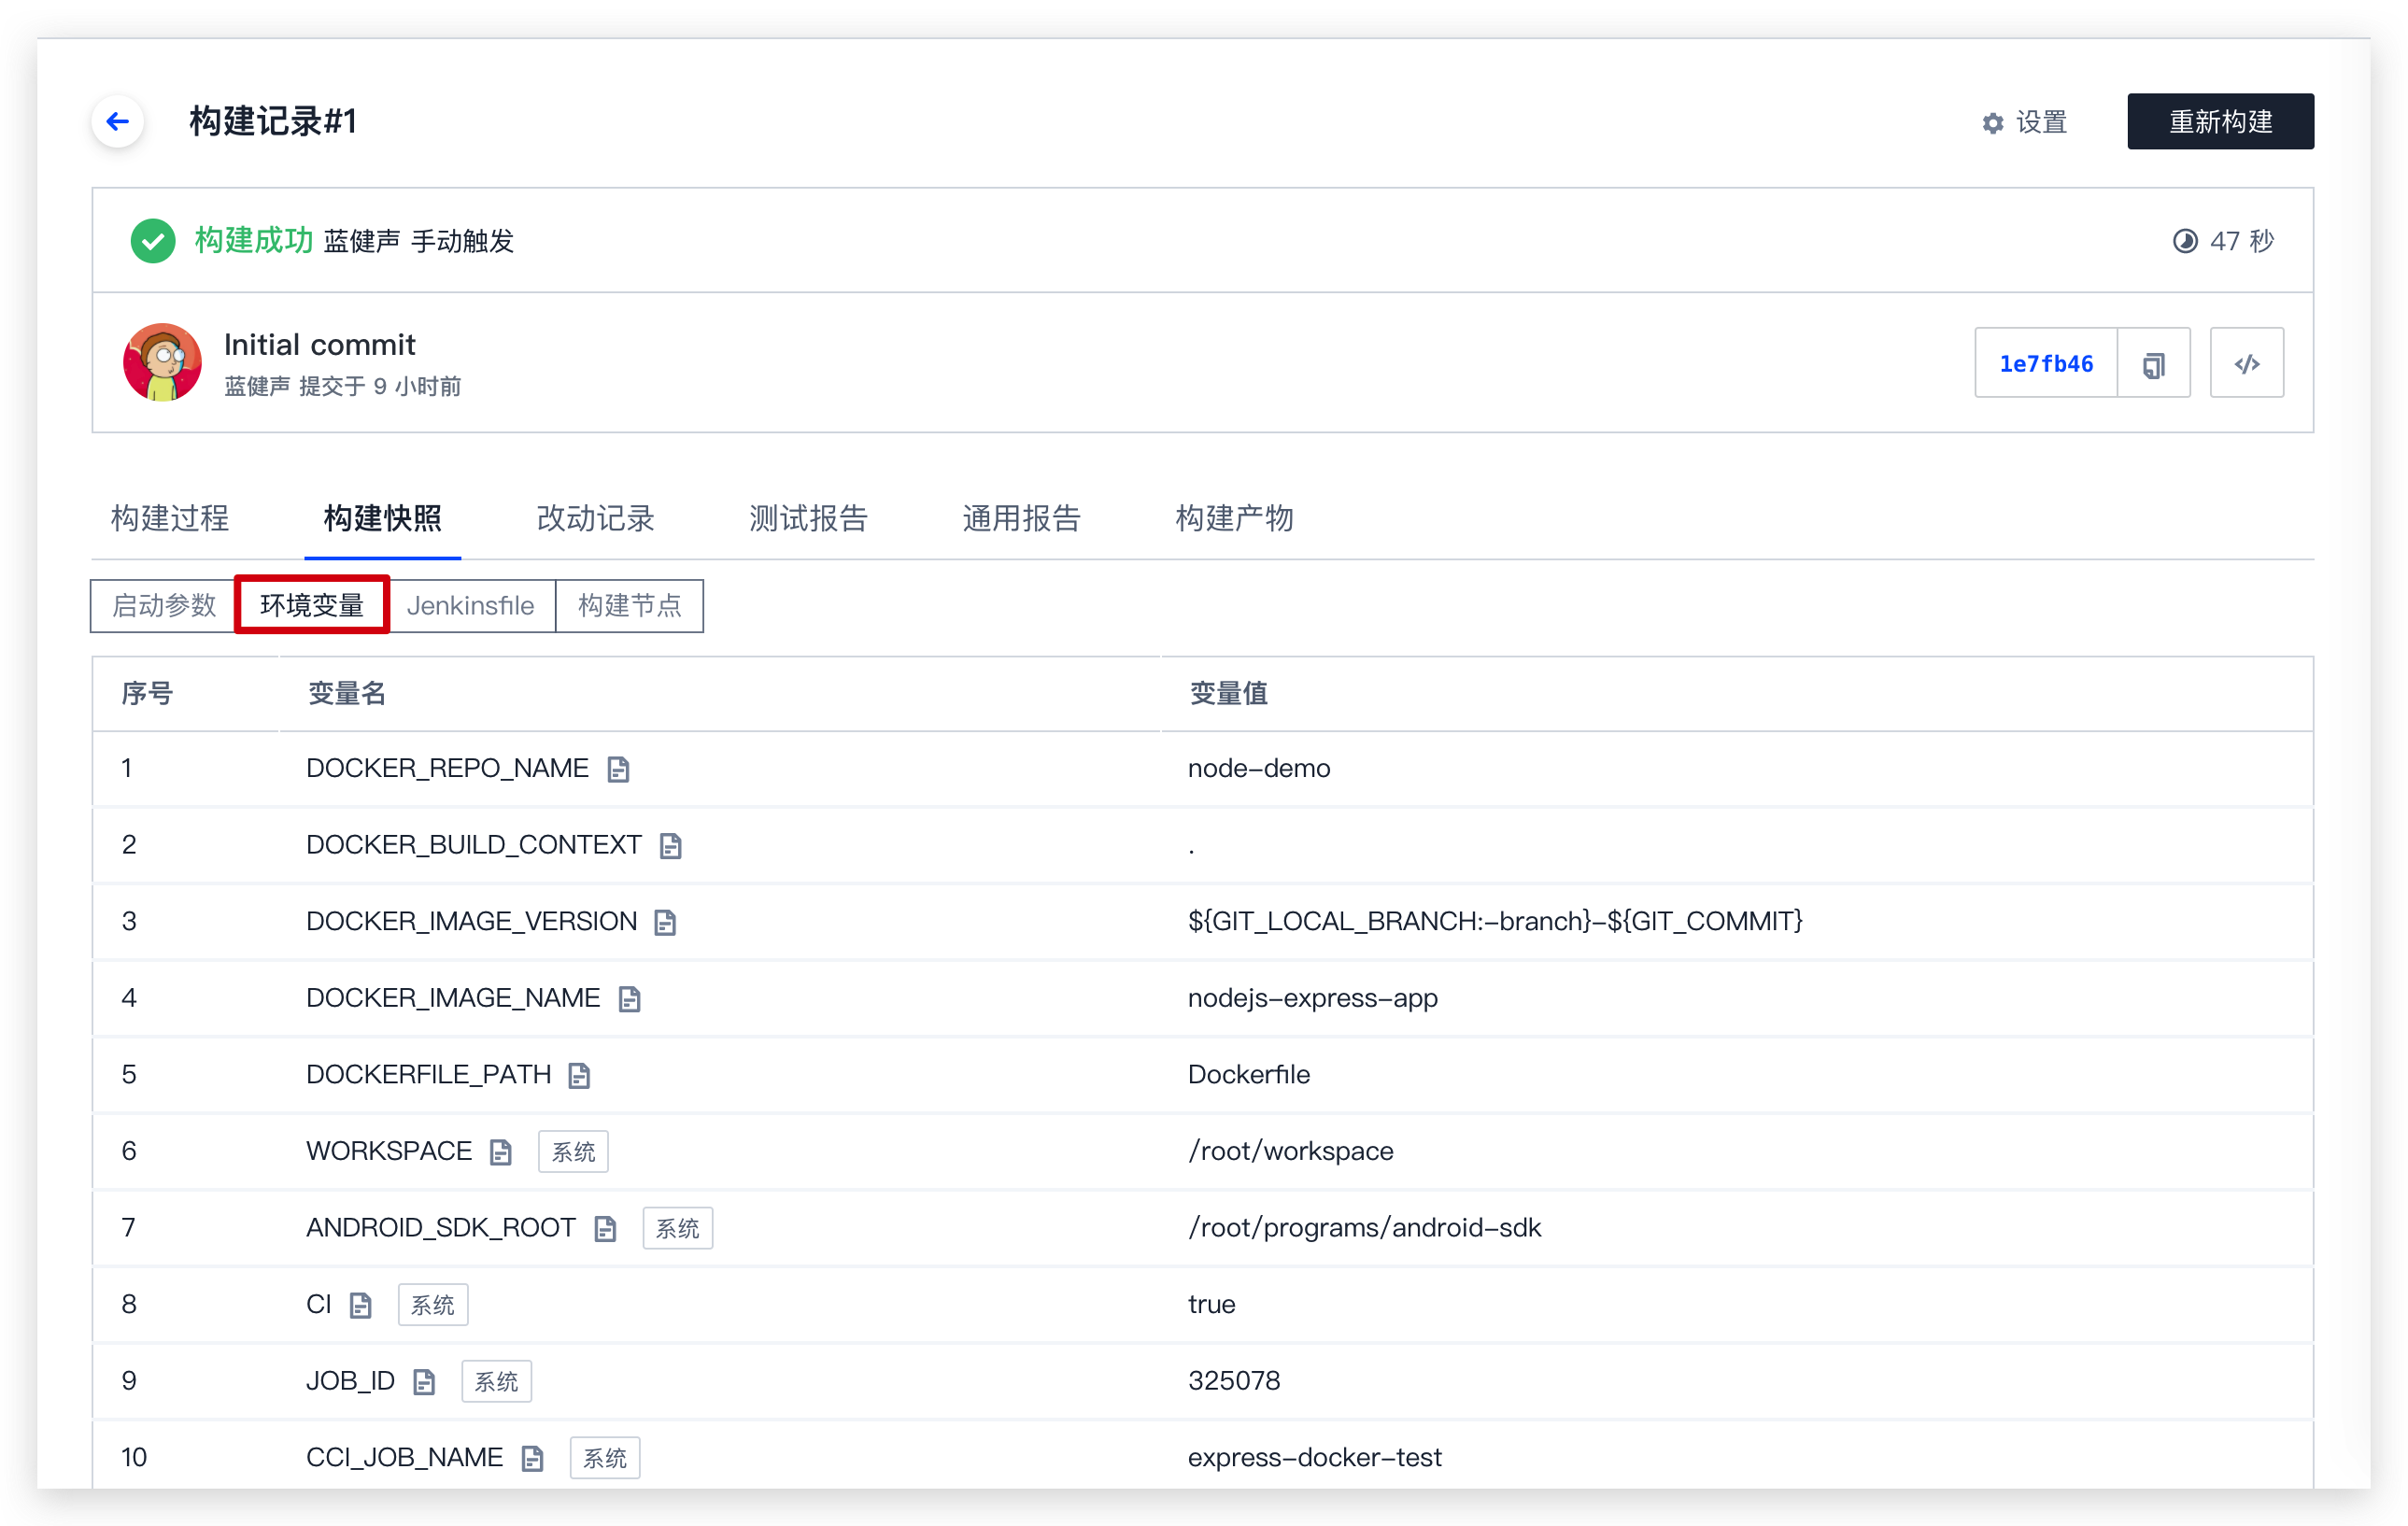Click the committer avatar image
2408x1526 pixels.
coord(162,362)
